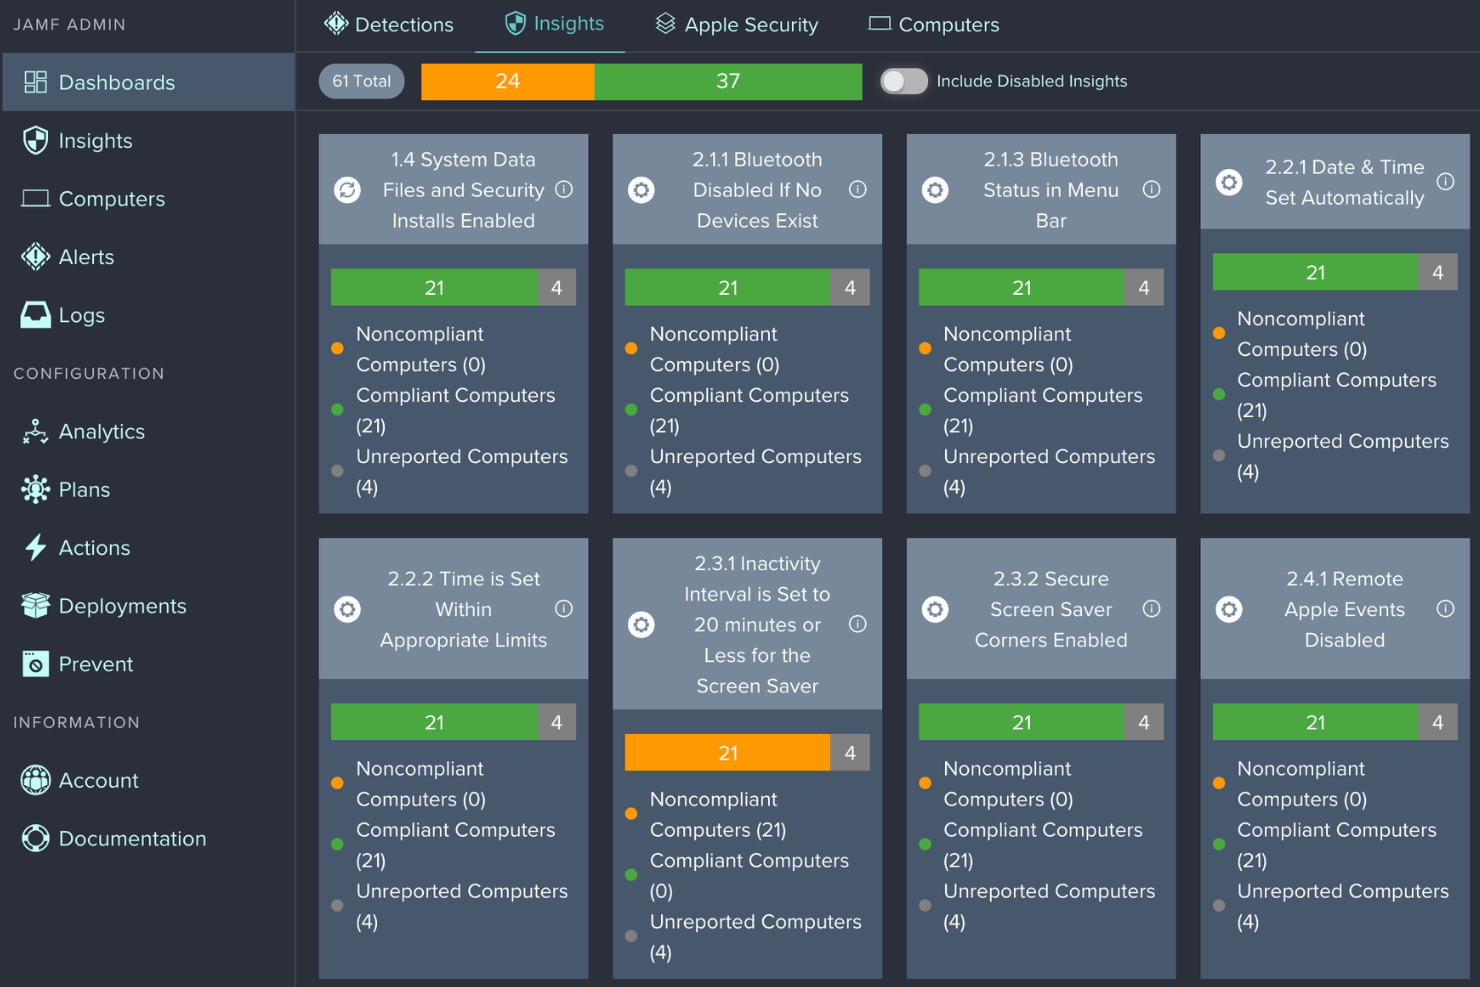Click orange 21 bar on 2.3.1 Inactivity card
Viewport: 1480px width, 987px height.
tap(728, 753)
